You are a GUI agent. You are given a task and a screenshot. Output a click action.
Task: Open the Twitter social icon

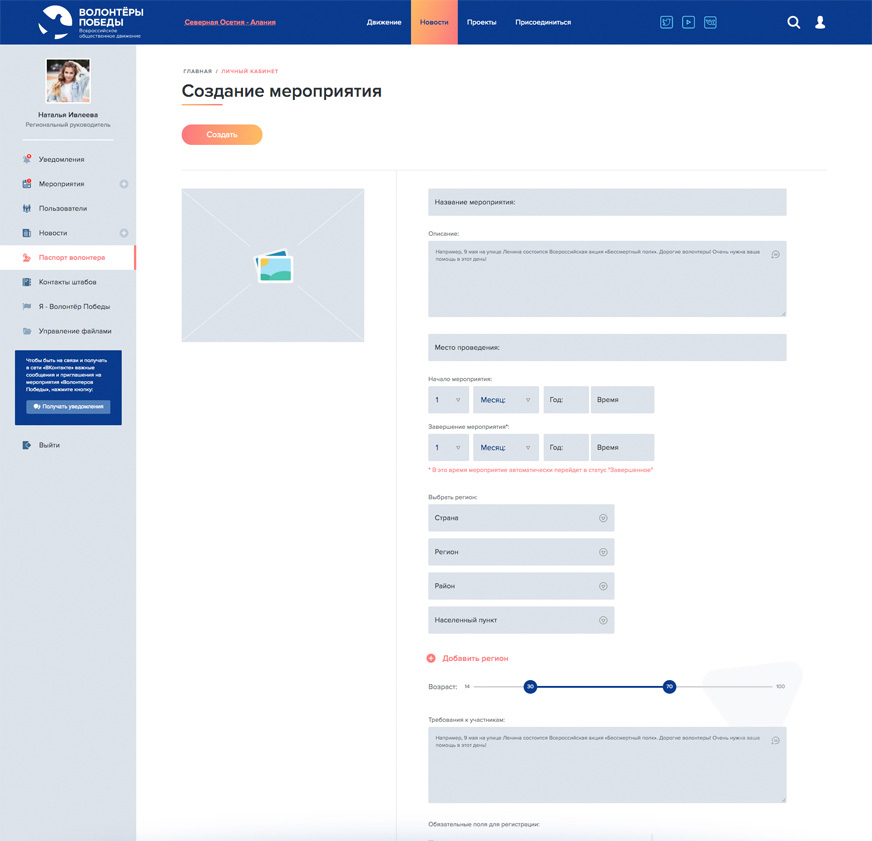click(666, 22)
